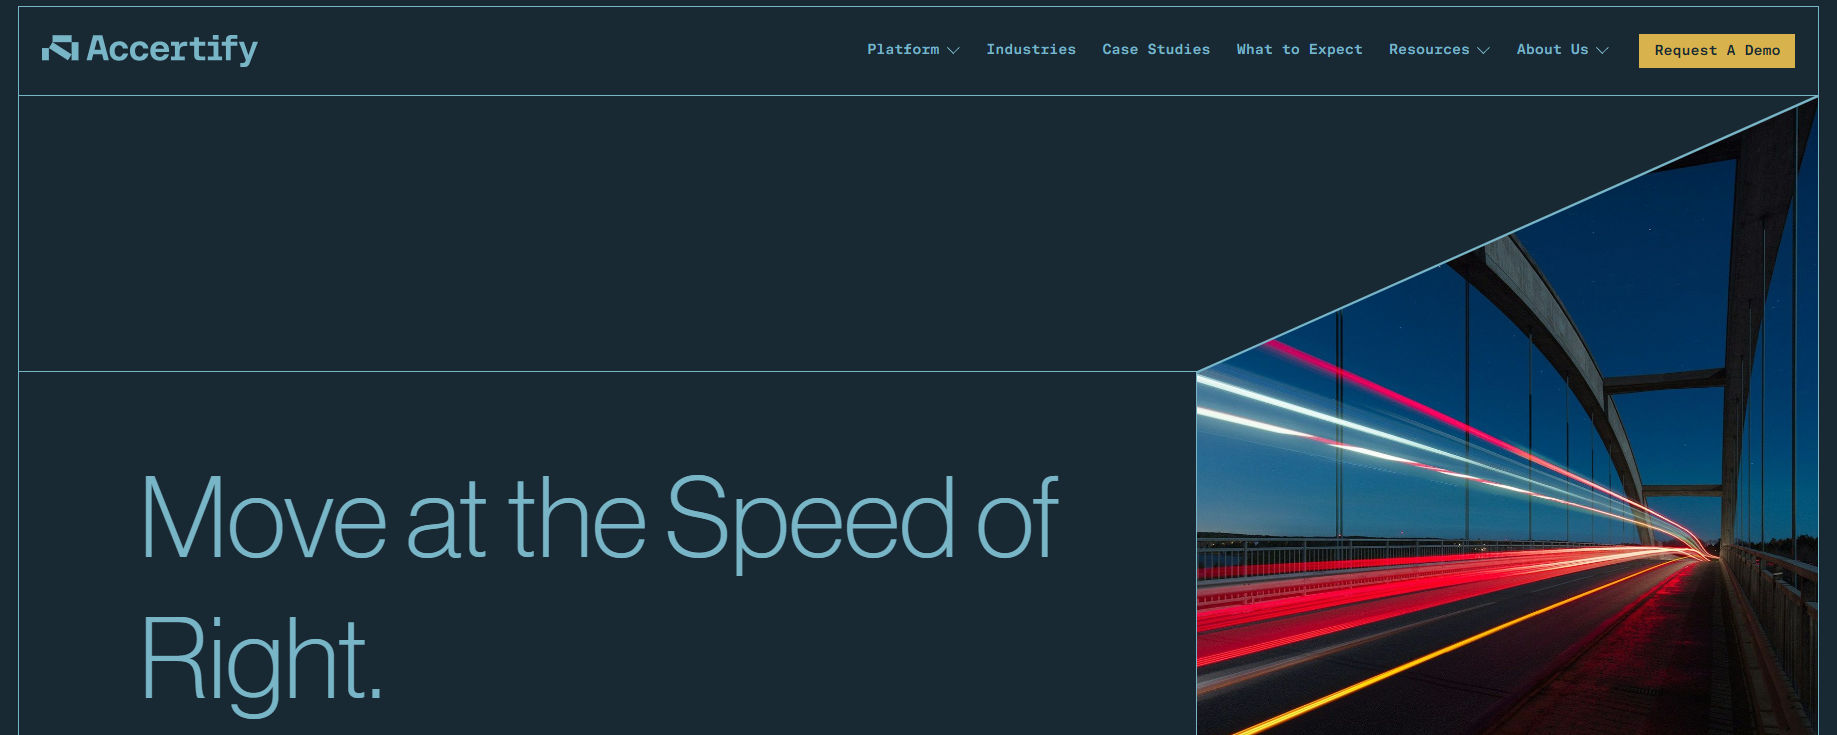Click the Accertify logo icon

(60, 48)
